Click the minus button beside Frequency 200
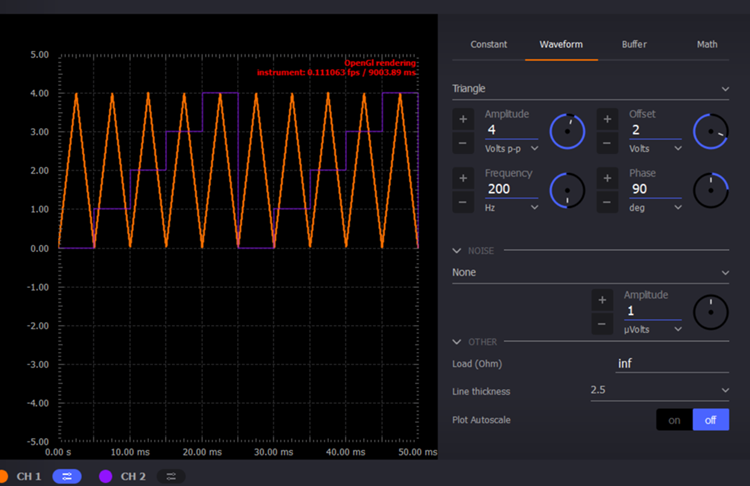This screenshot has width=750, height=486. (463, 203)
